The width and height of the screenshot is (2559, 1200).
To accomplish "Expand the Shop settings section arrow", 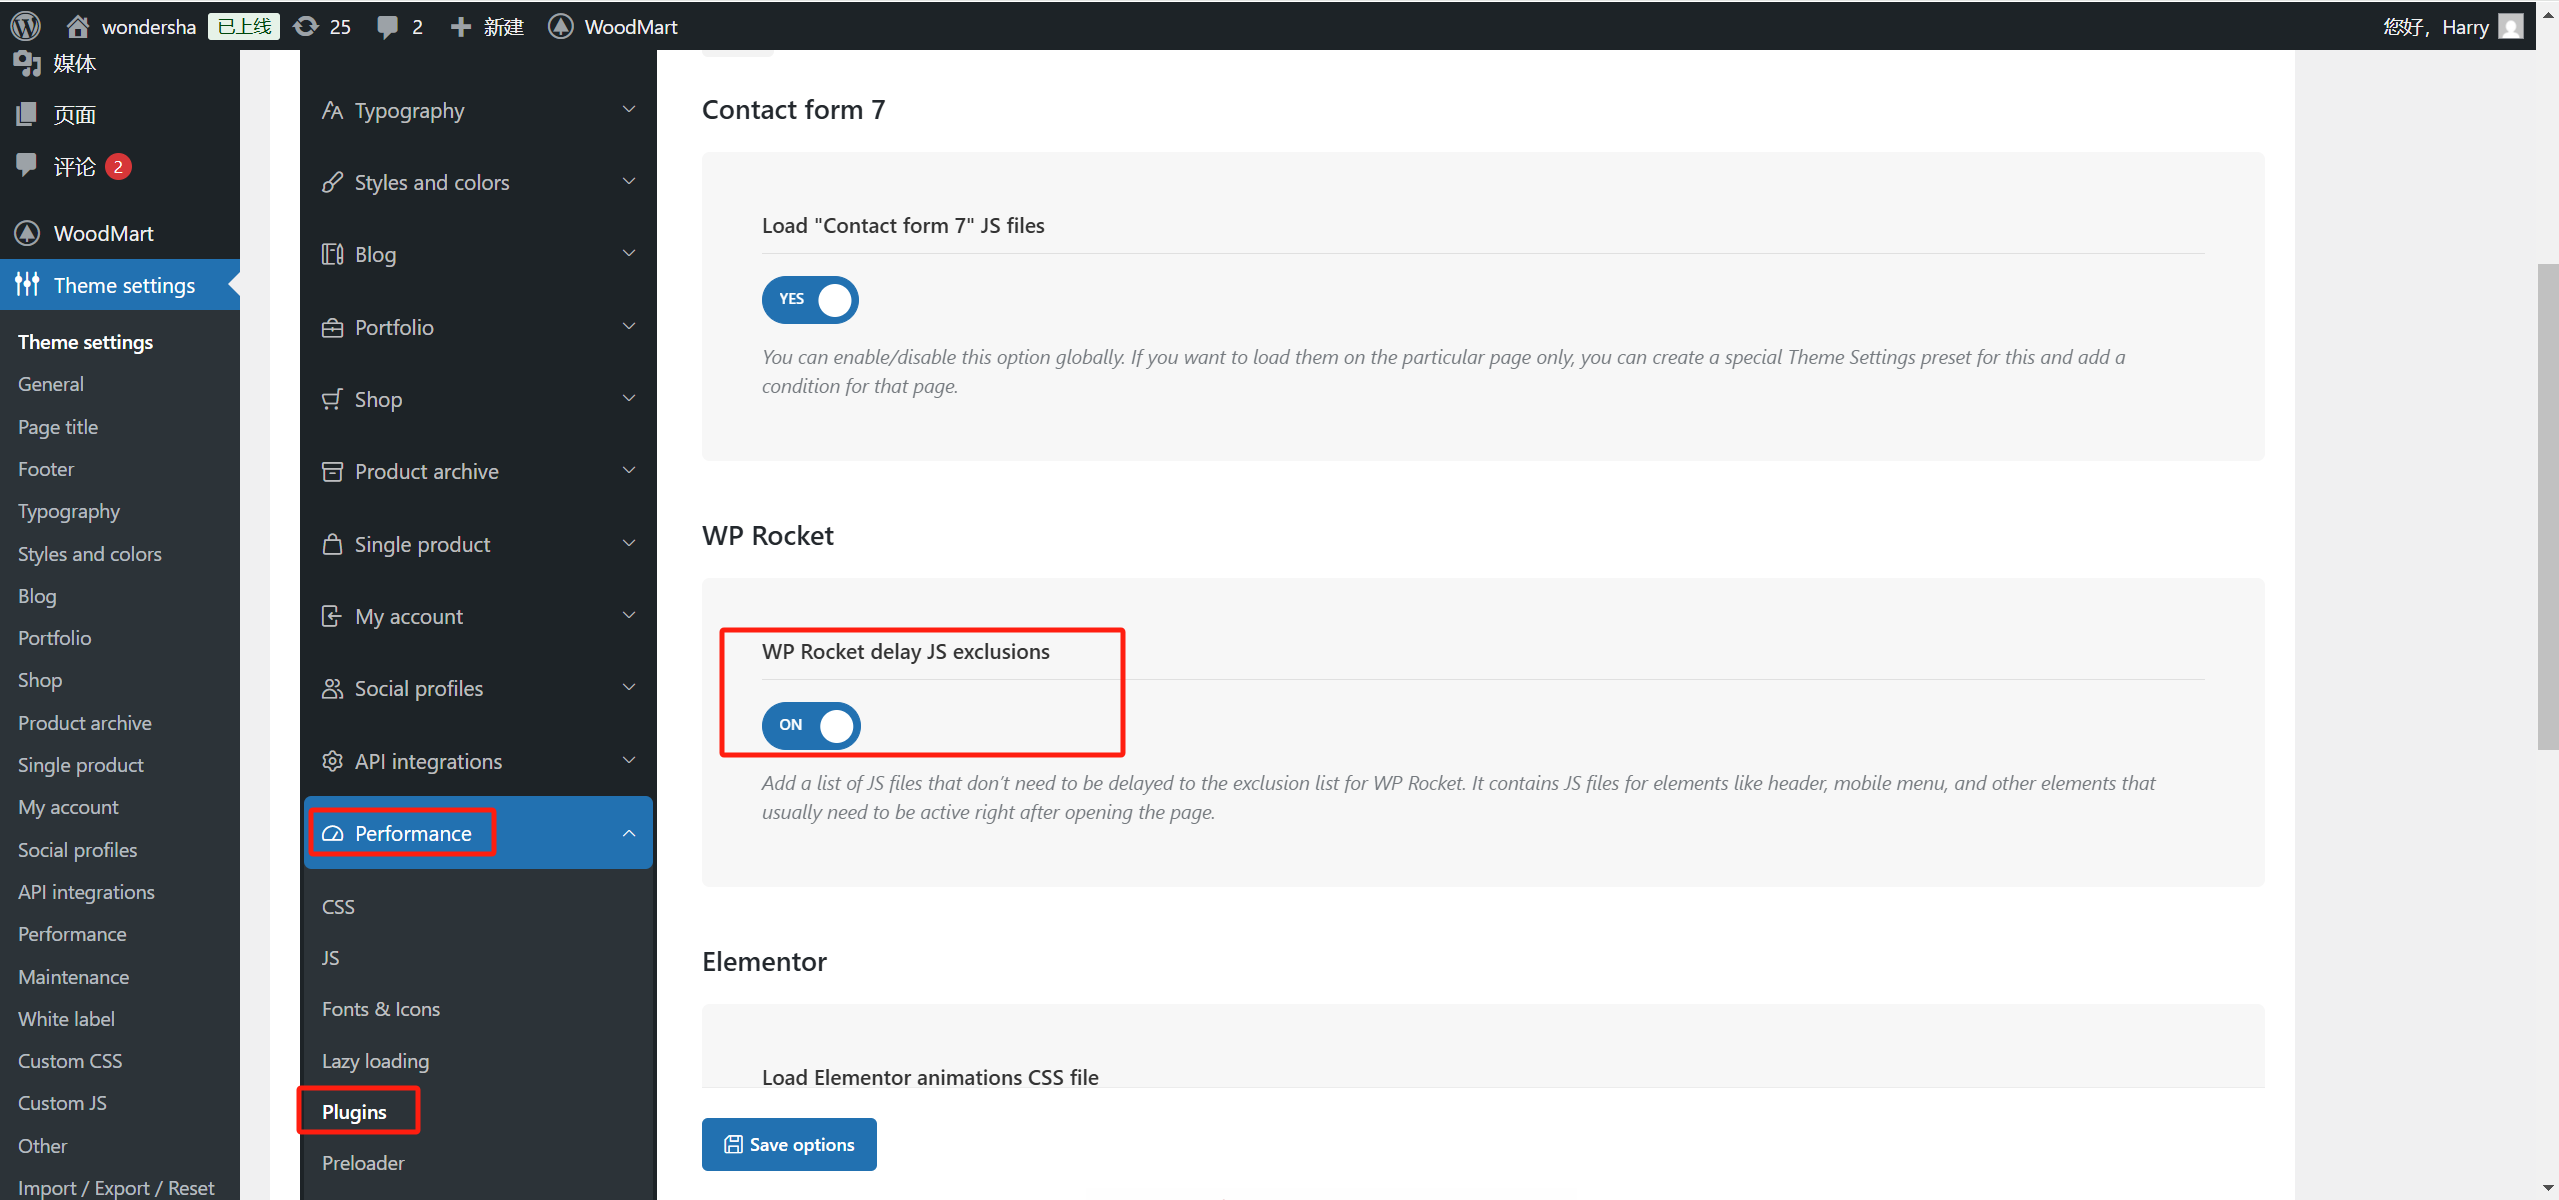I will pos(629,399).
